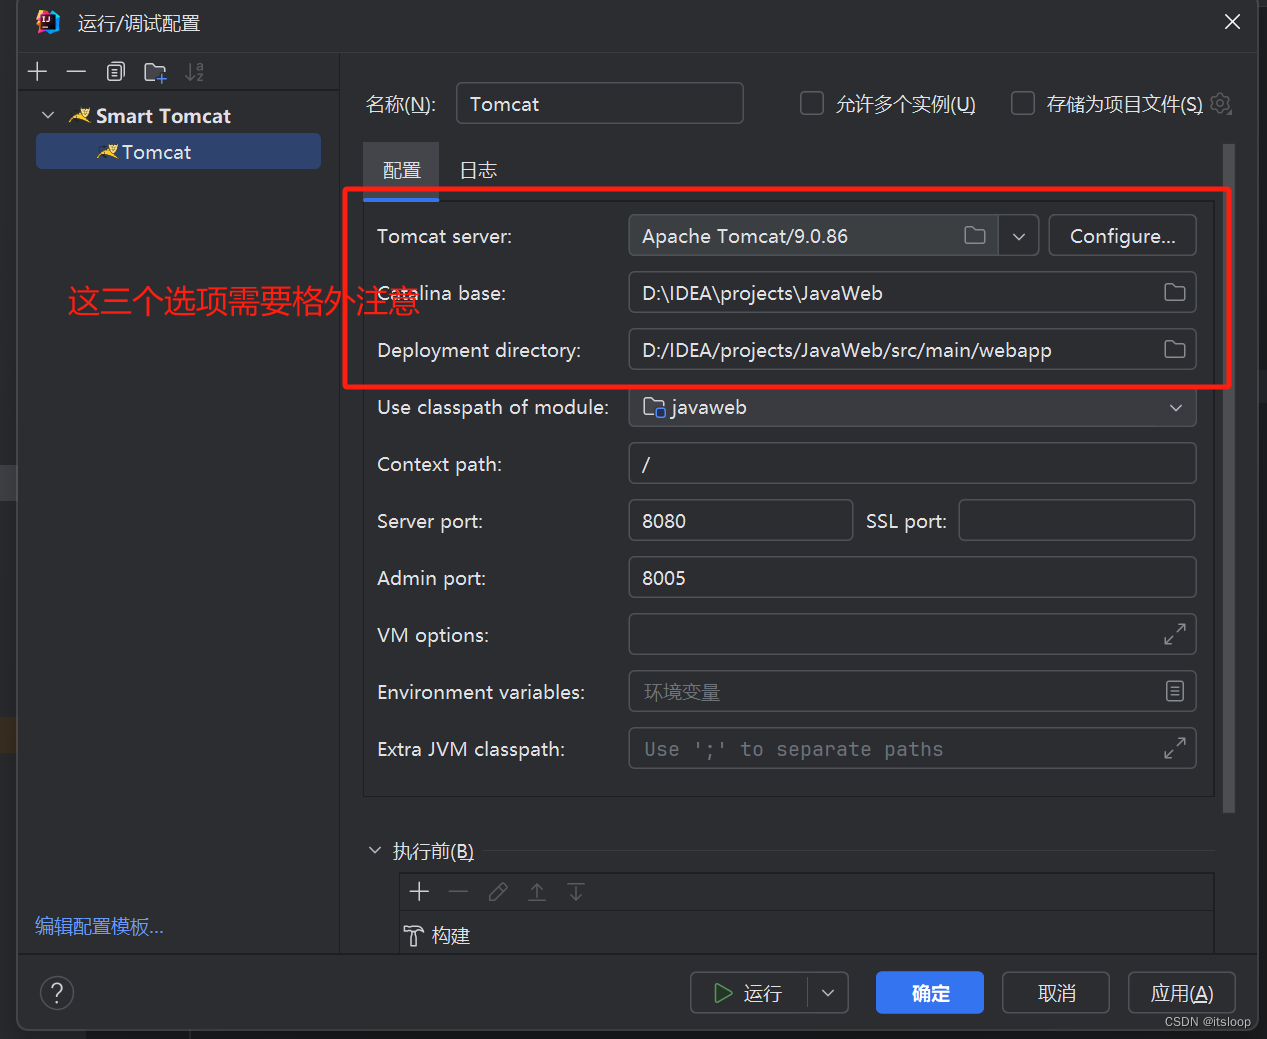
Task: Sort configurations alphabetically
Action: coord(194,72)
